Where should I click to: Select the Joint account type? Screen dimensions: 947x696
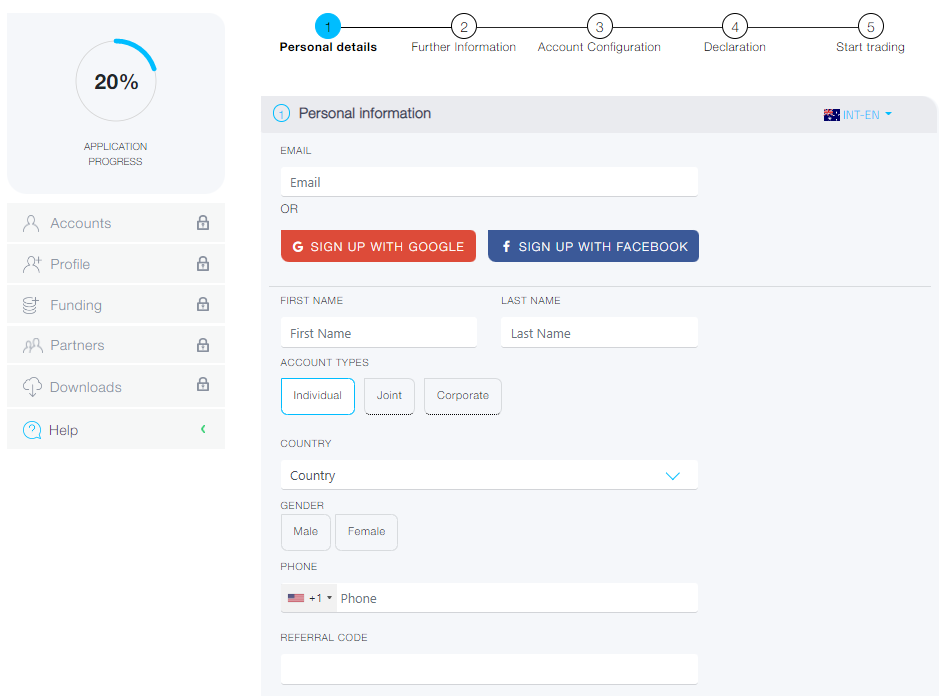(389, 396)
